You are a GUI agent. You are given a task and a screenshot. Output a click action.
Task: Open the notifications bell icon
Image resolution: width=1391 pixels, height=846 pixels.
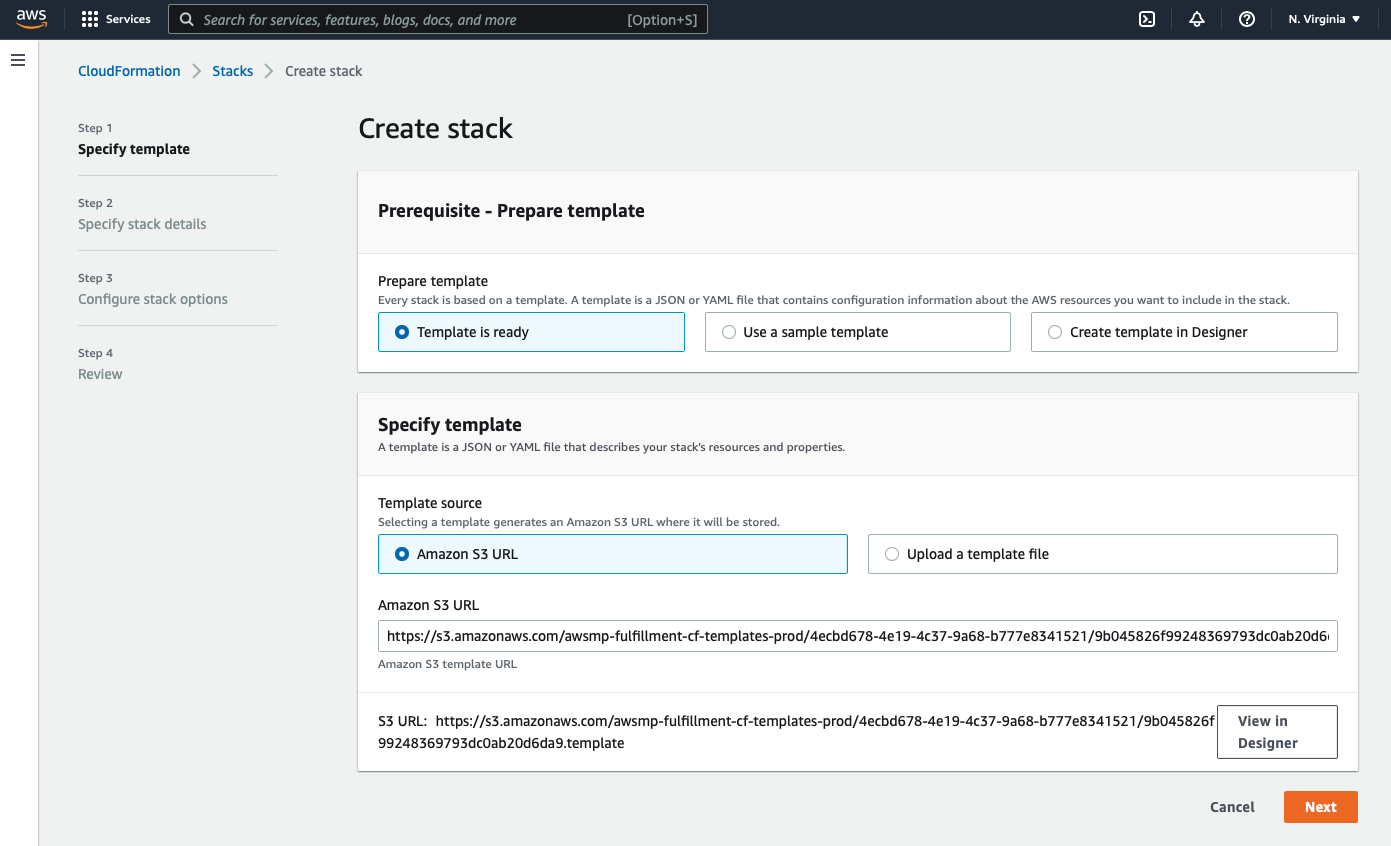point(1196,18)
